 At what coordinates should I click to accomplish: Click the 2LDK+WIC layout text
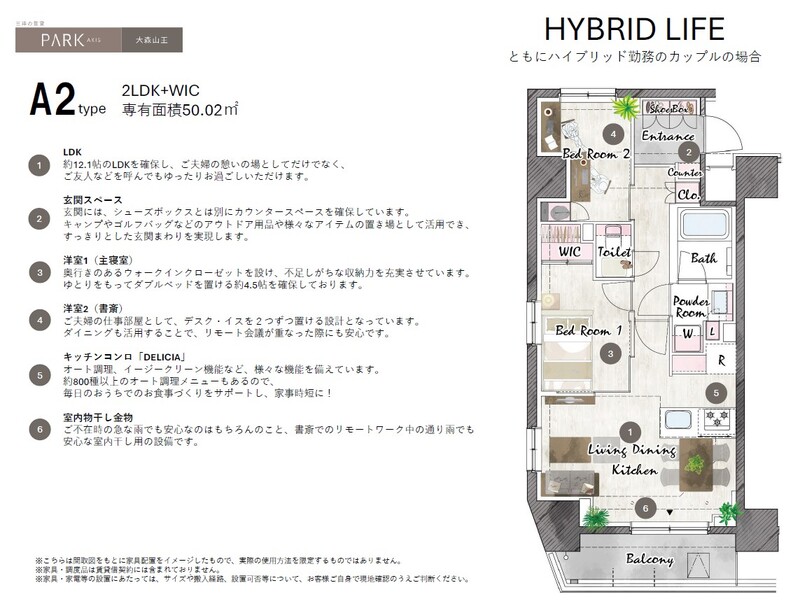pos(160,90)
